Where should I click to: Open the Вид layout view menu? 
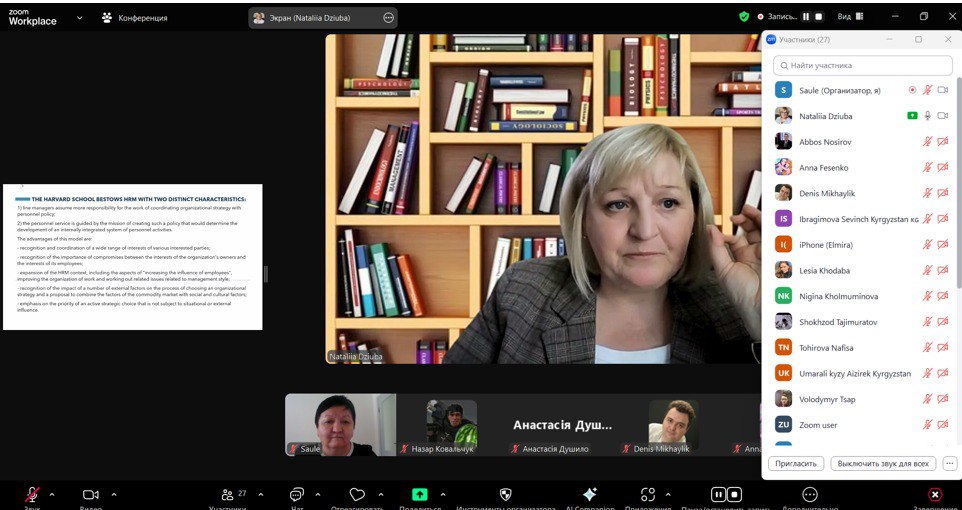(850, 17)
